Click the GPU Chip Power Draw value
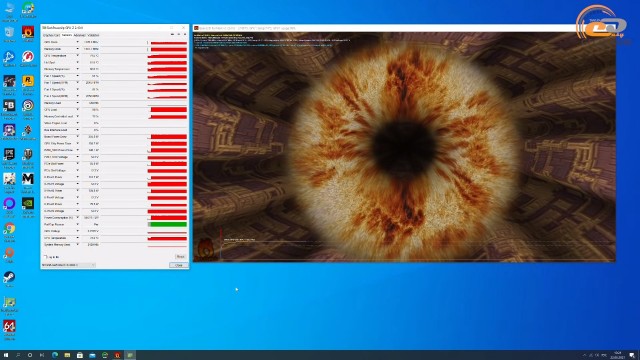This screenshot has width=640, height=360. point(91,143)
